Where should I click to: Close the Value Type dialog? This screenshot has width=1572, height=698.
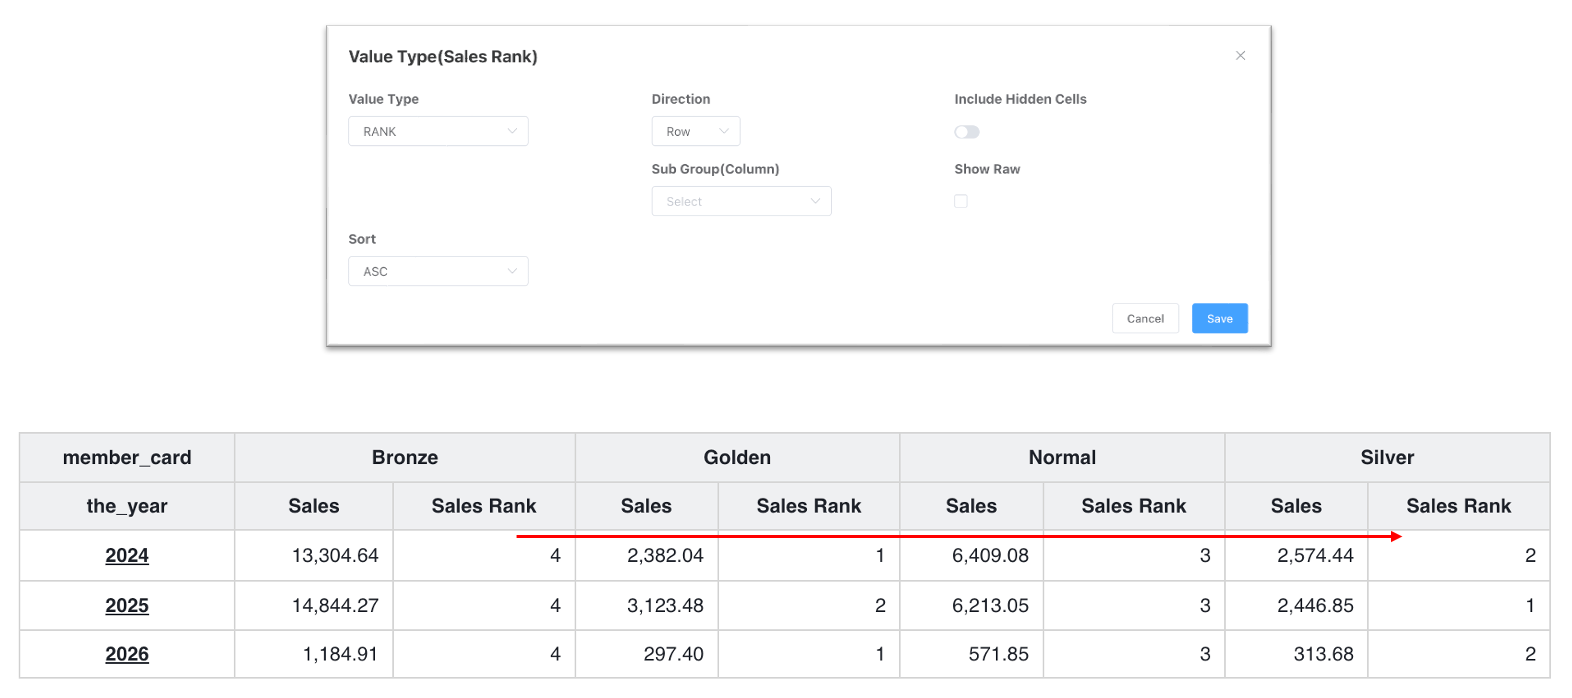tap(1240, 56)
